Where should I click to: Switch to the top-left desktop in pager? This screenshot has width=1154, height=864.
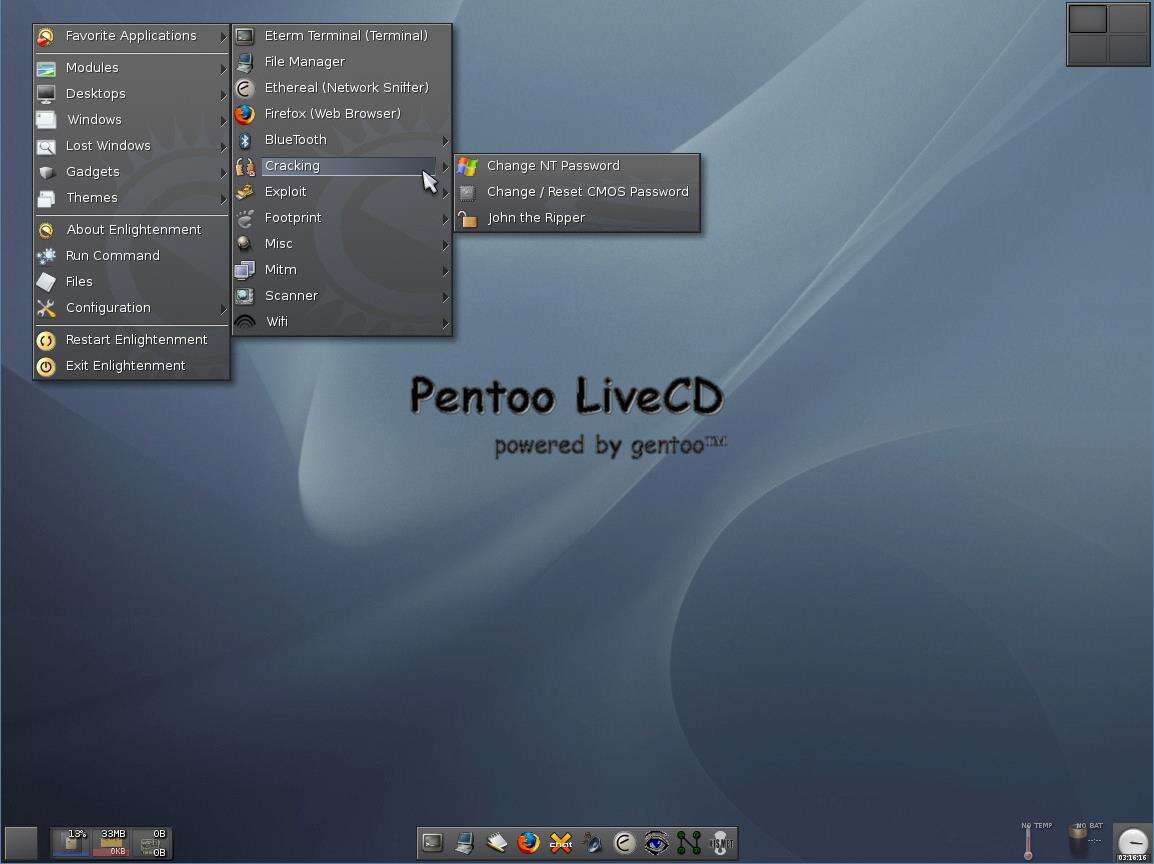pos(1088,19)
